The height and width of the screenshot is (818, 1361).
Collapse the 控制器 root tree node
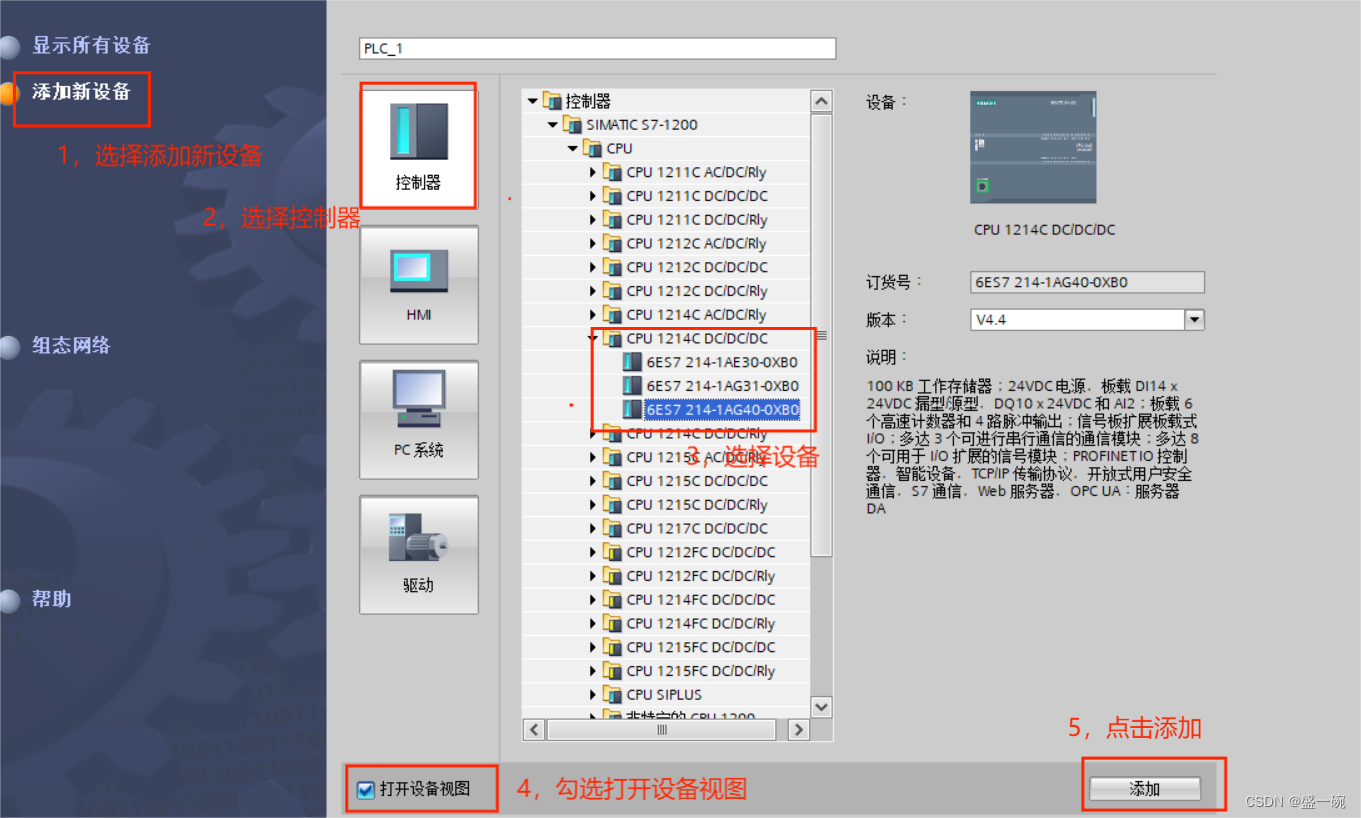point(533,101)
